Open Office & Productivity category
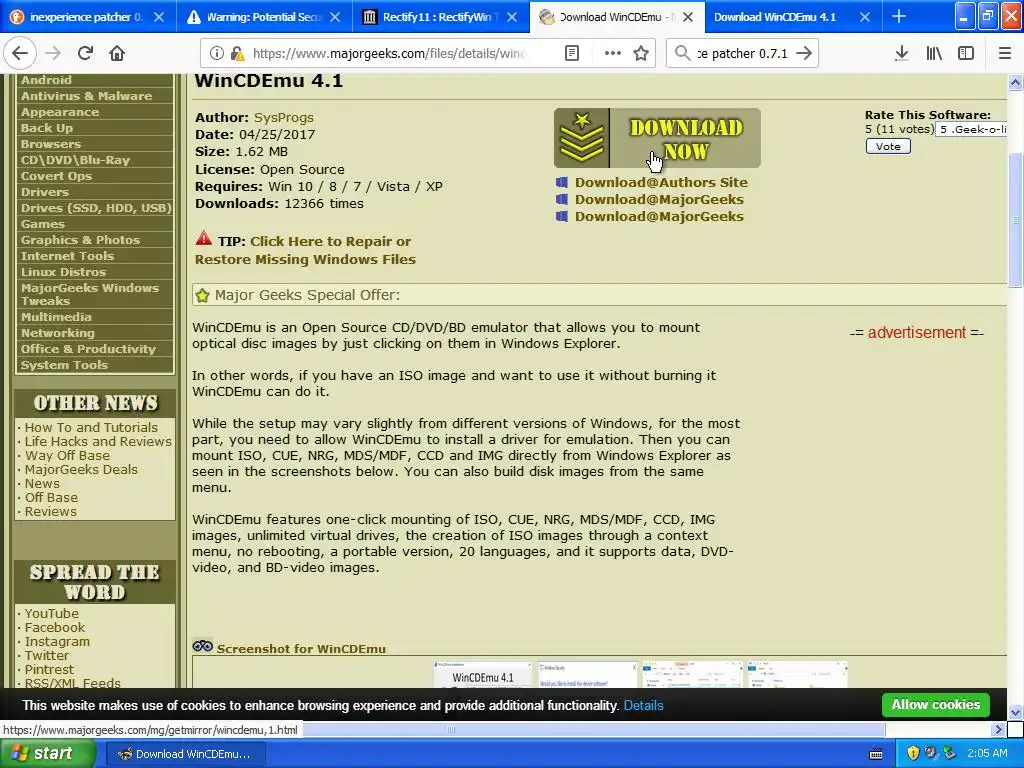The width and height of the screenshot is (1024, 768). tap(88, 349)
